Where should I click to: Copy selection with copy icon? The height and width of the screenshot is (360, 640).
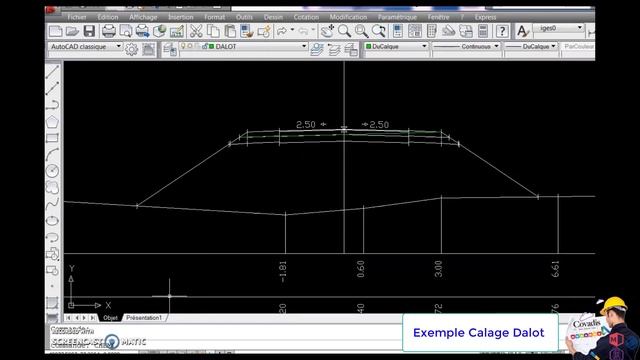(x=213, y=31)
